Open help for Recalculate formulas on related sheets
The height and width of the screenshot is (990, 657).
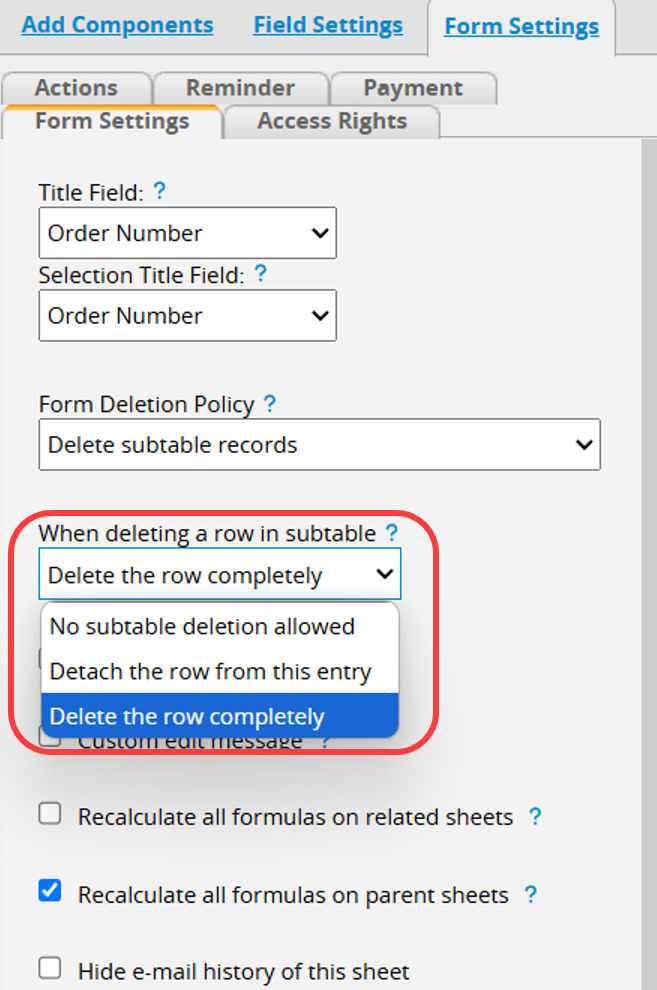[535, 816]
